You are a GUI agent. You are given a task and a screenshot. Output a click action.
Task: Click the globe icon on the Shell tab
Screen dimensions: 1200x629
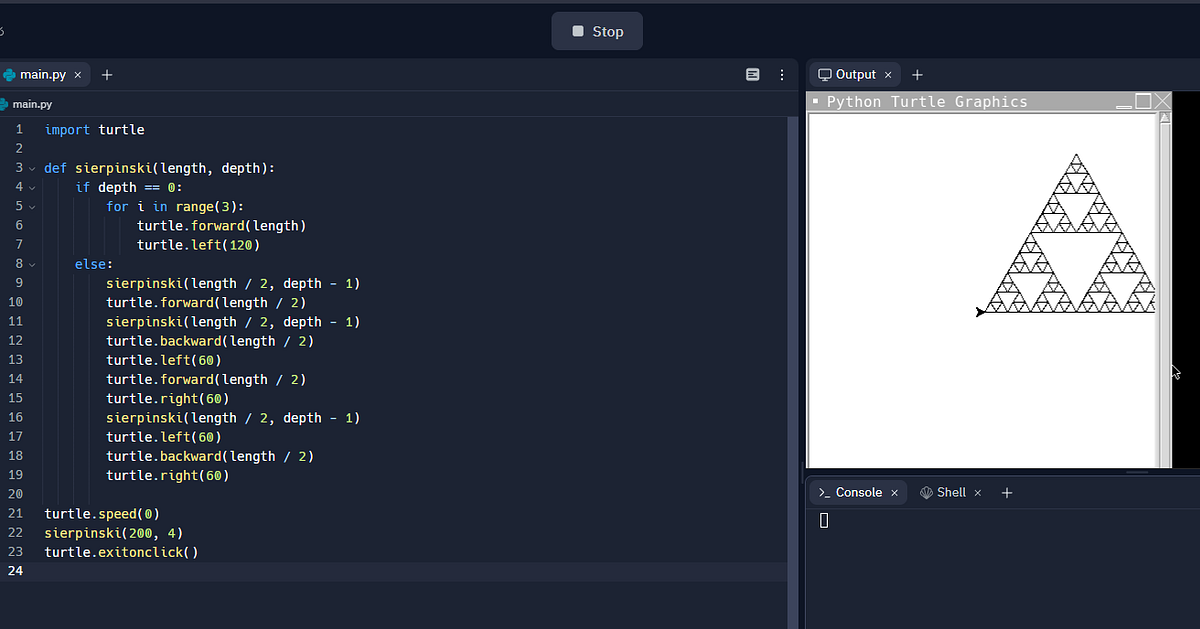[925, 492]
